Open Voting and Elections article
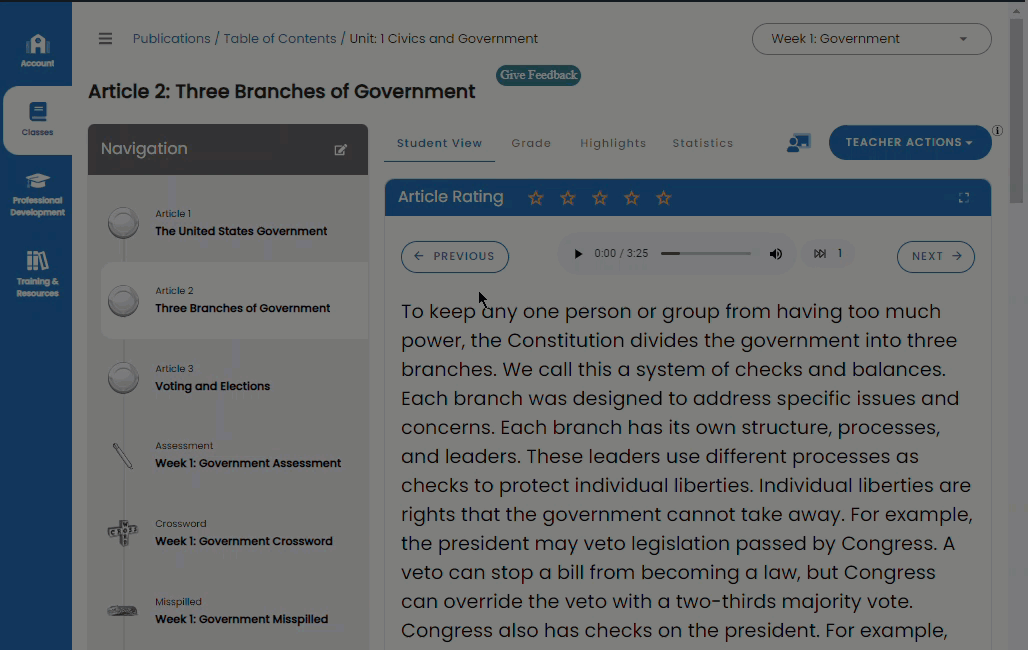 click(212, 386)
